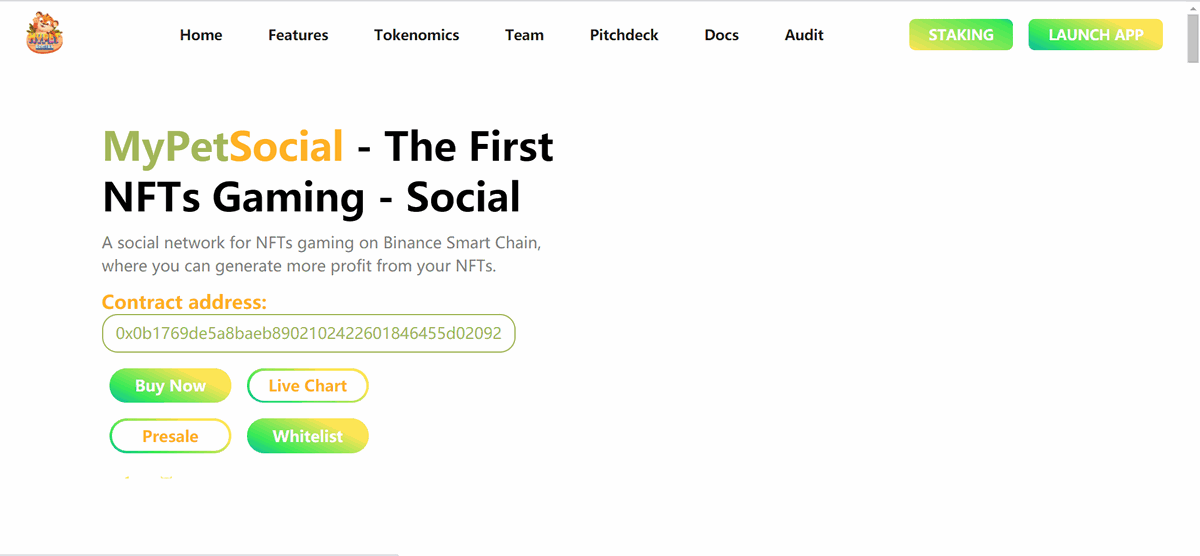Open the Live Chart button
This screenshot has height=556, width=1200.
(x=308, y=386)
